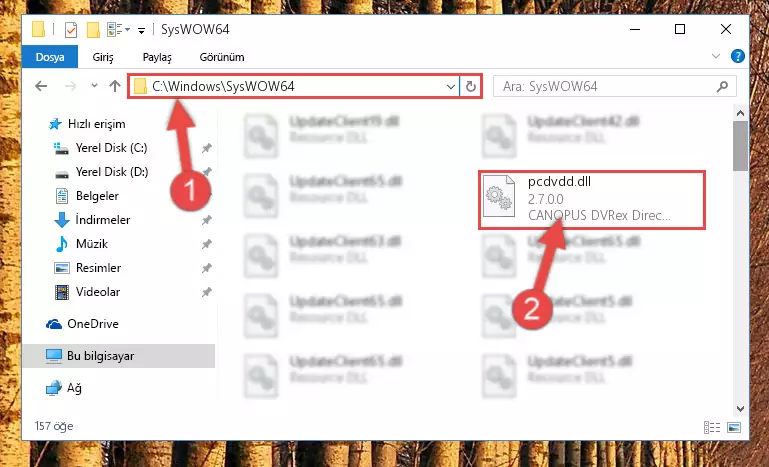Open the blue Help question mark icon

737,56
